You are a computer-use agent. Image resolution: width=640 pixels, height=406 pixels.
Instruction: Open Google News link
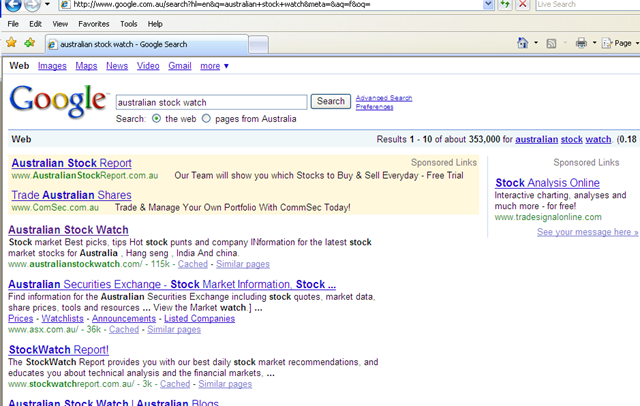click(117, 66)
